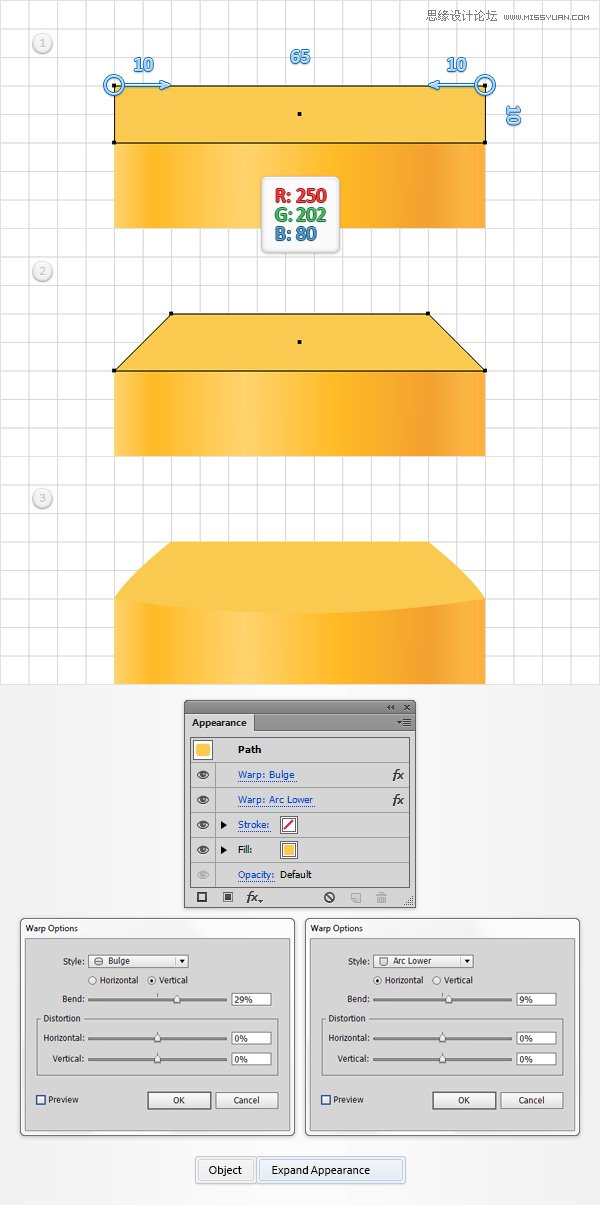Click top-right anchor point of step 1 rectangle
Viewport: 600px width, 1205px height.
click(485, 86)
